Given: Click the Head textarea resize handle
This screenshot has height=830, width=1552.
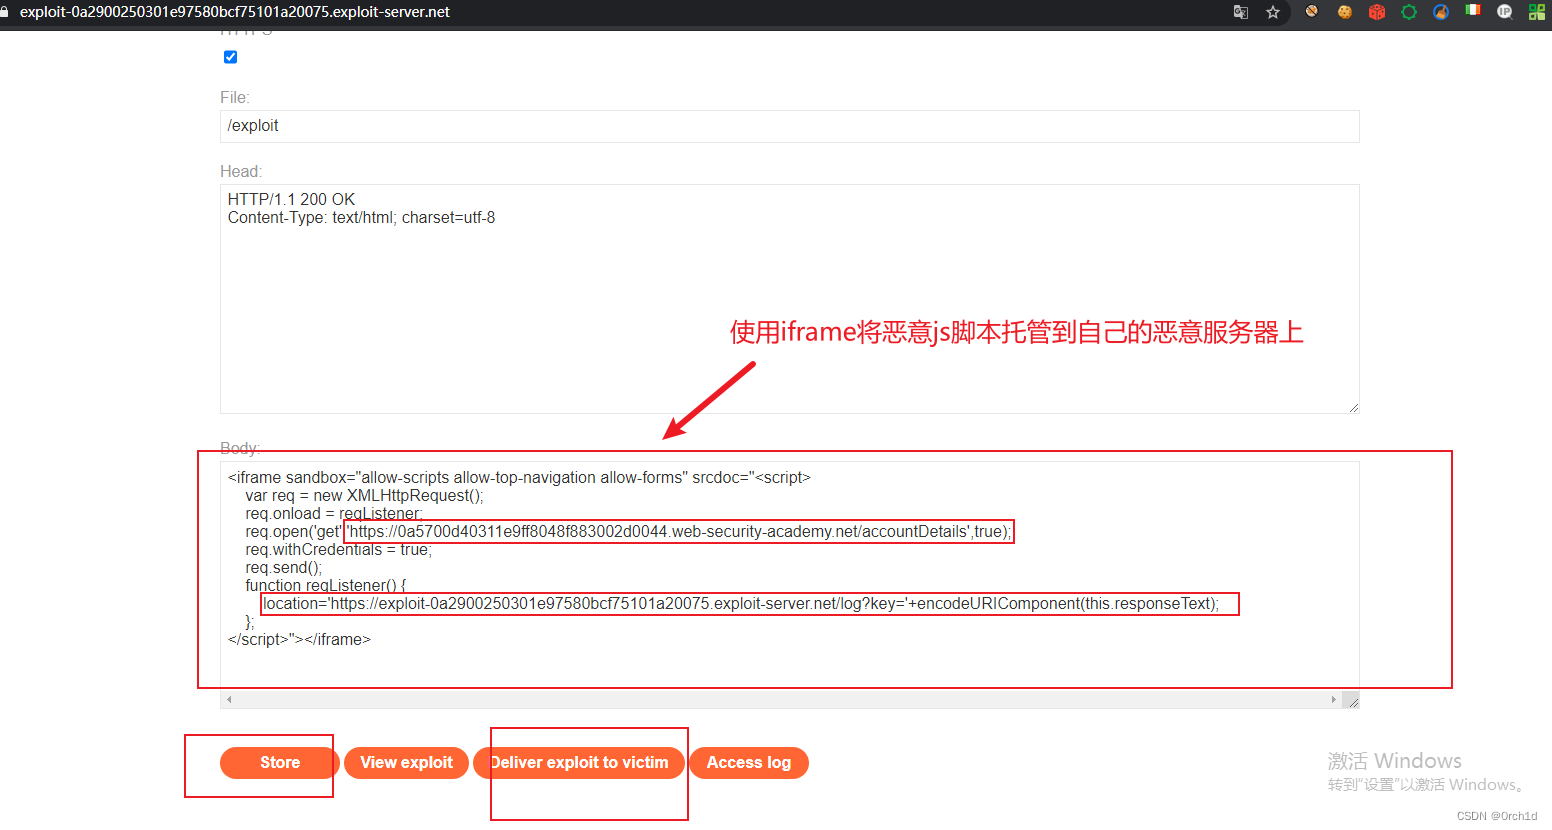Looking at the screenshot, I should pos(1353,407).
